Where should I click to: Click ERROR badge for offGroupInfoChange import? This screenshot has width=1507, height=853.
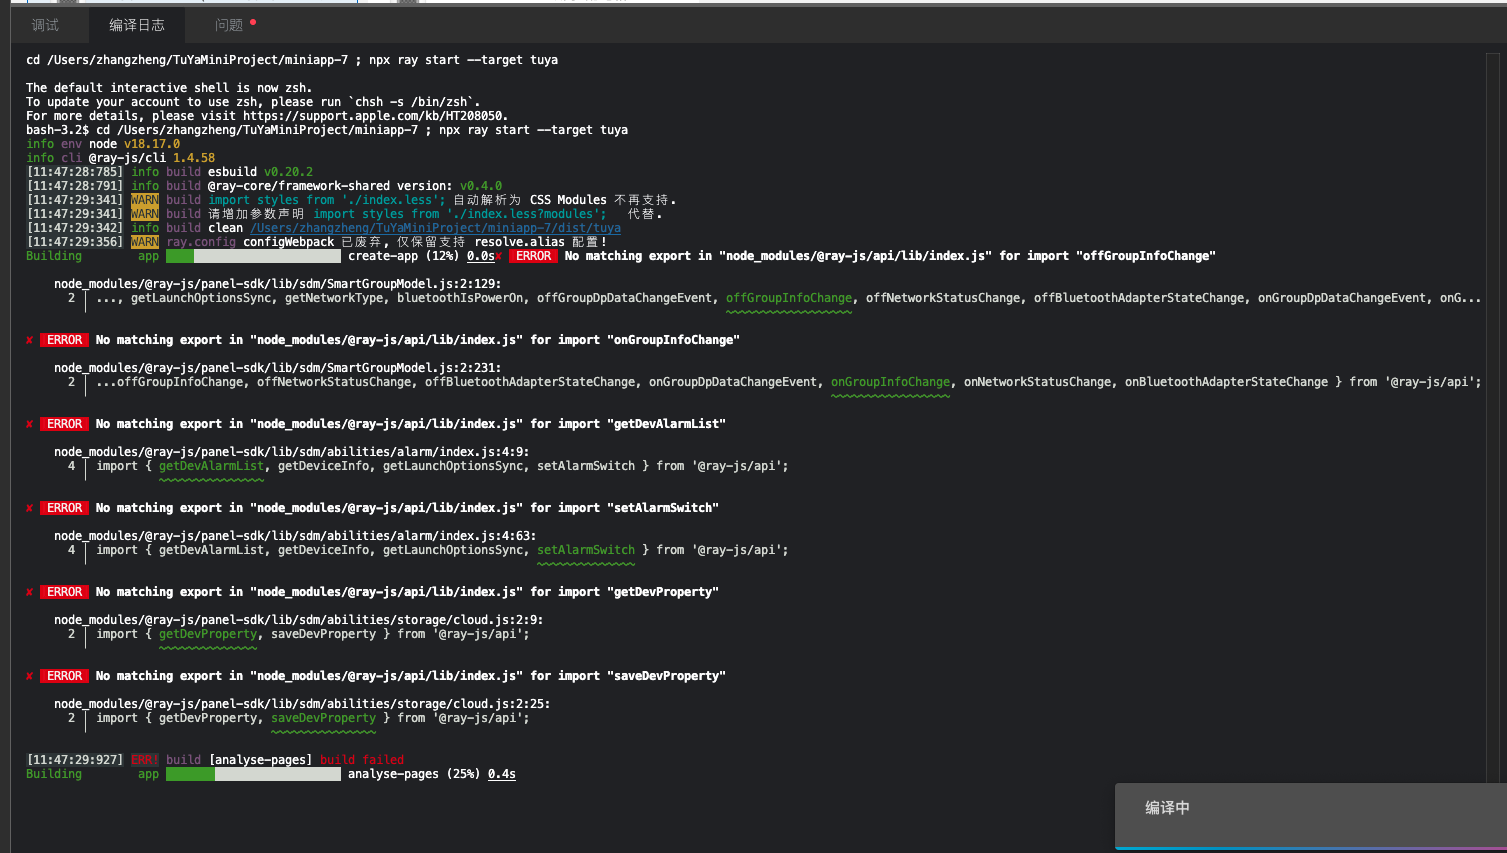point(533,256)
